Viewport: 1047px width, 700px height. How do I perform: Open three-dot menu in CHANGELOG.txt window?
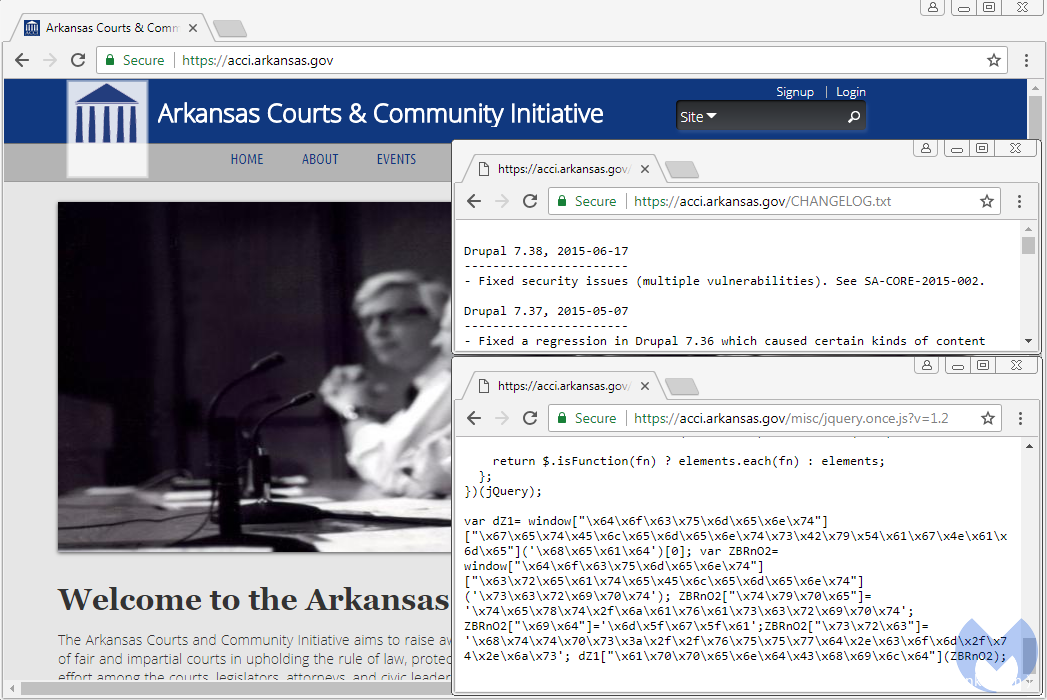coord(1019,201)
